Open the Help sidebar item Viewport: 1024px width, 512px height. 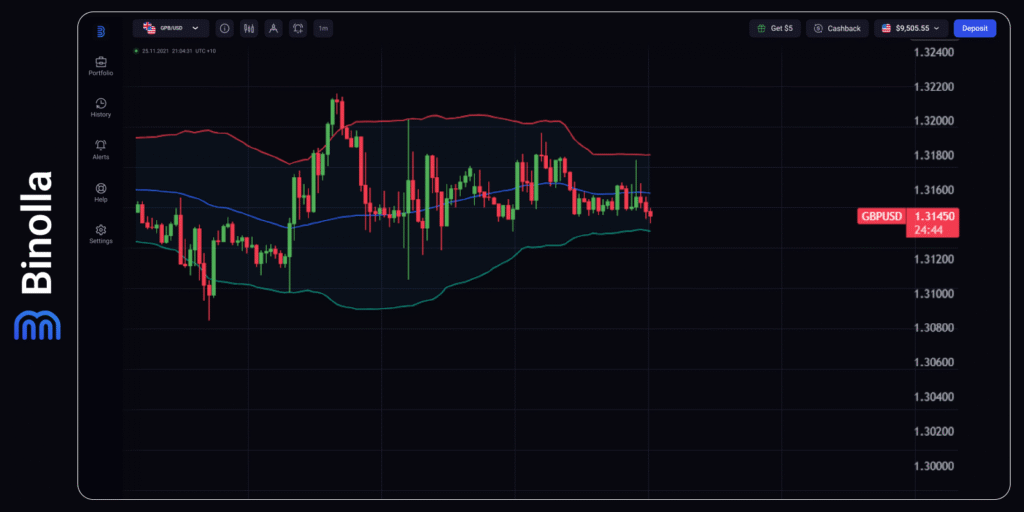[x=101, y=192]
